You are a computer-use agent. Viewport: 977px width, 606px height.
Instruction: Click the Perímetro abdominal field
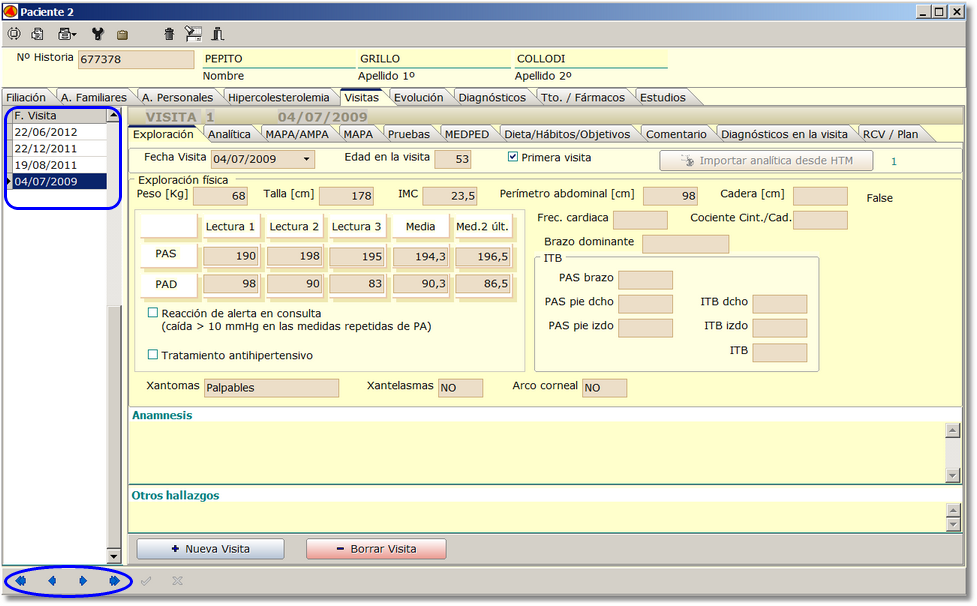click(670, 196)
